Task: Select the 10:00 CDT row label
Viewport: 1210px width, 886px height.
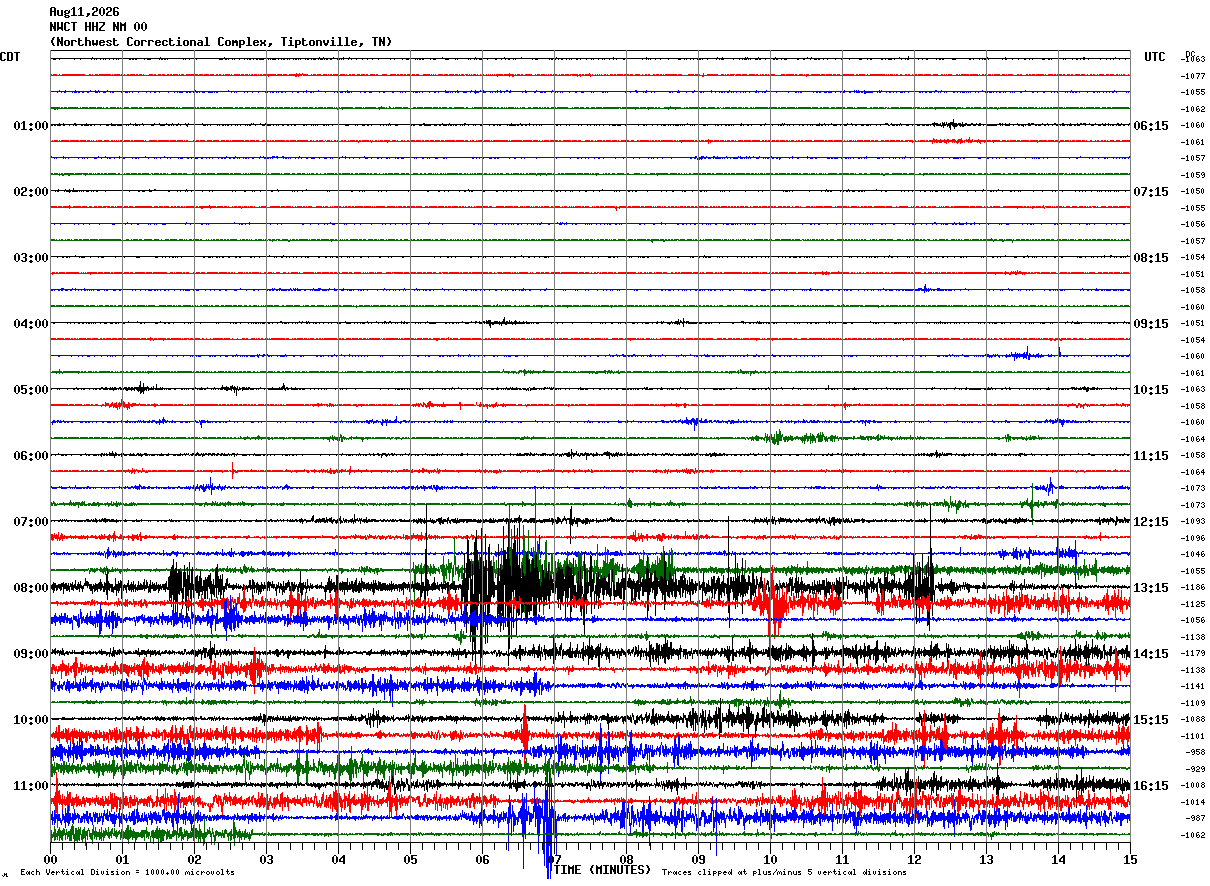Action: pyautogui.click(x=31, y=720)
